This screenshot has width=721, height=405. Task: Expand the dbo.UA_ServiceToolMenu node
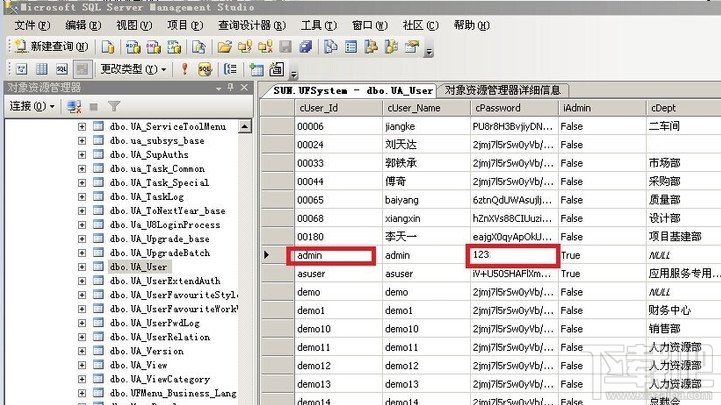tap(82, 126)
